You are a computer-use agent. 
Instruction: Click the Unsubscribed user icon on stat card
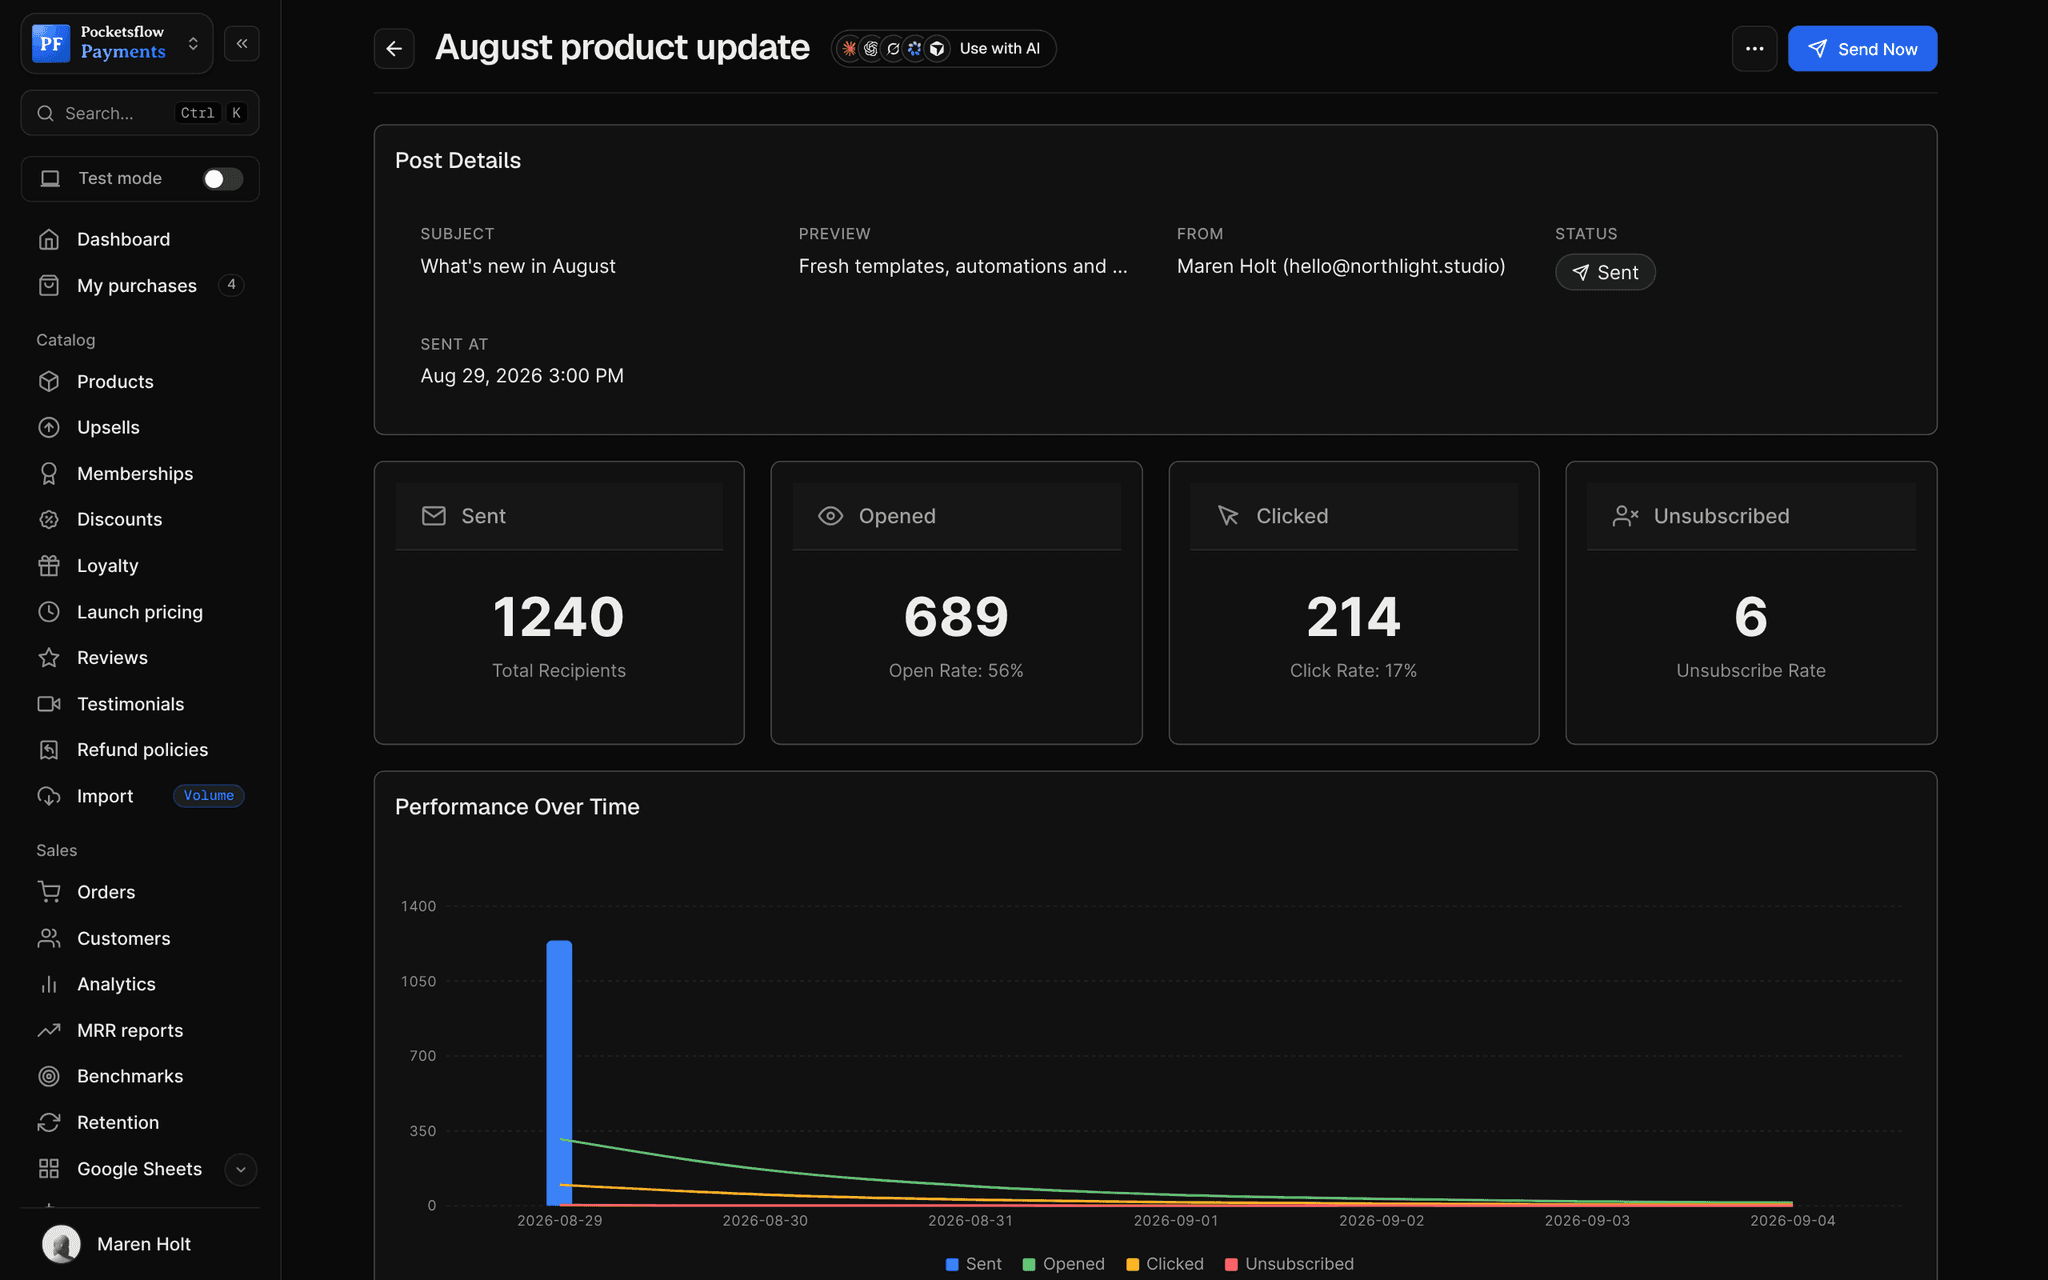[1625, 516]
